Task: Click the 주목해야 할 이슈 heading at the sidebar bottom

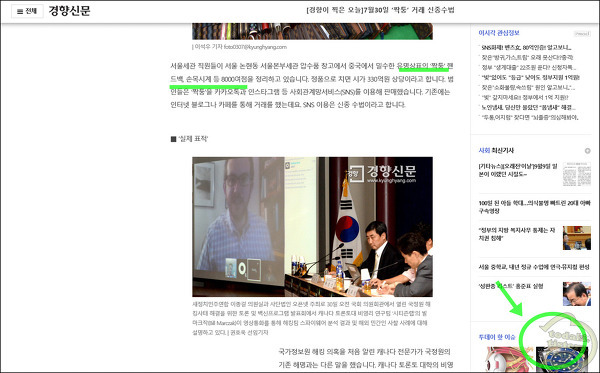Action: tap(497, 337)
